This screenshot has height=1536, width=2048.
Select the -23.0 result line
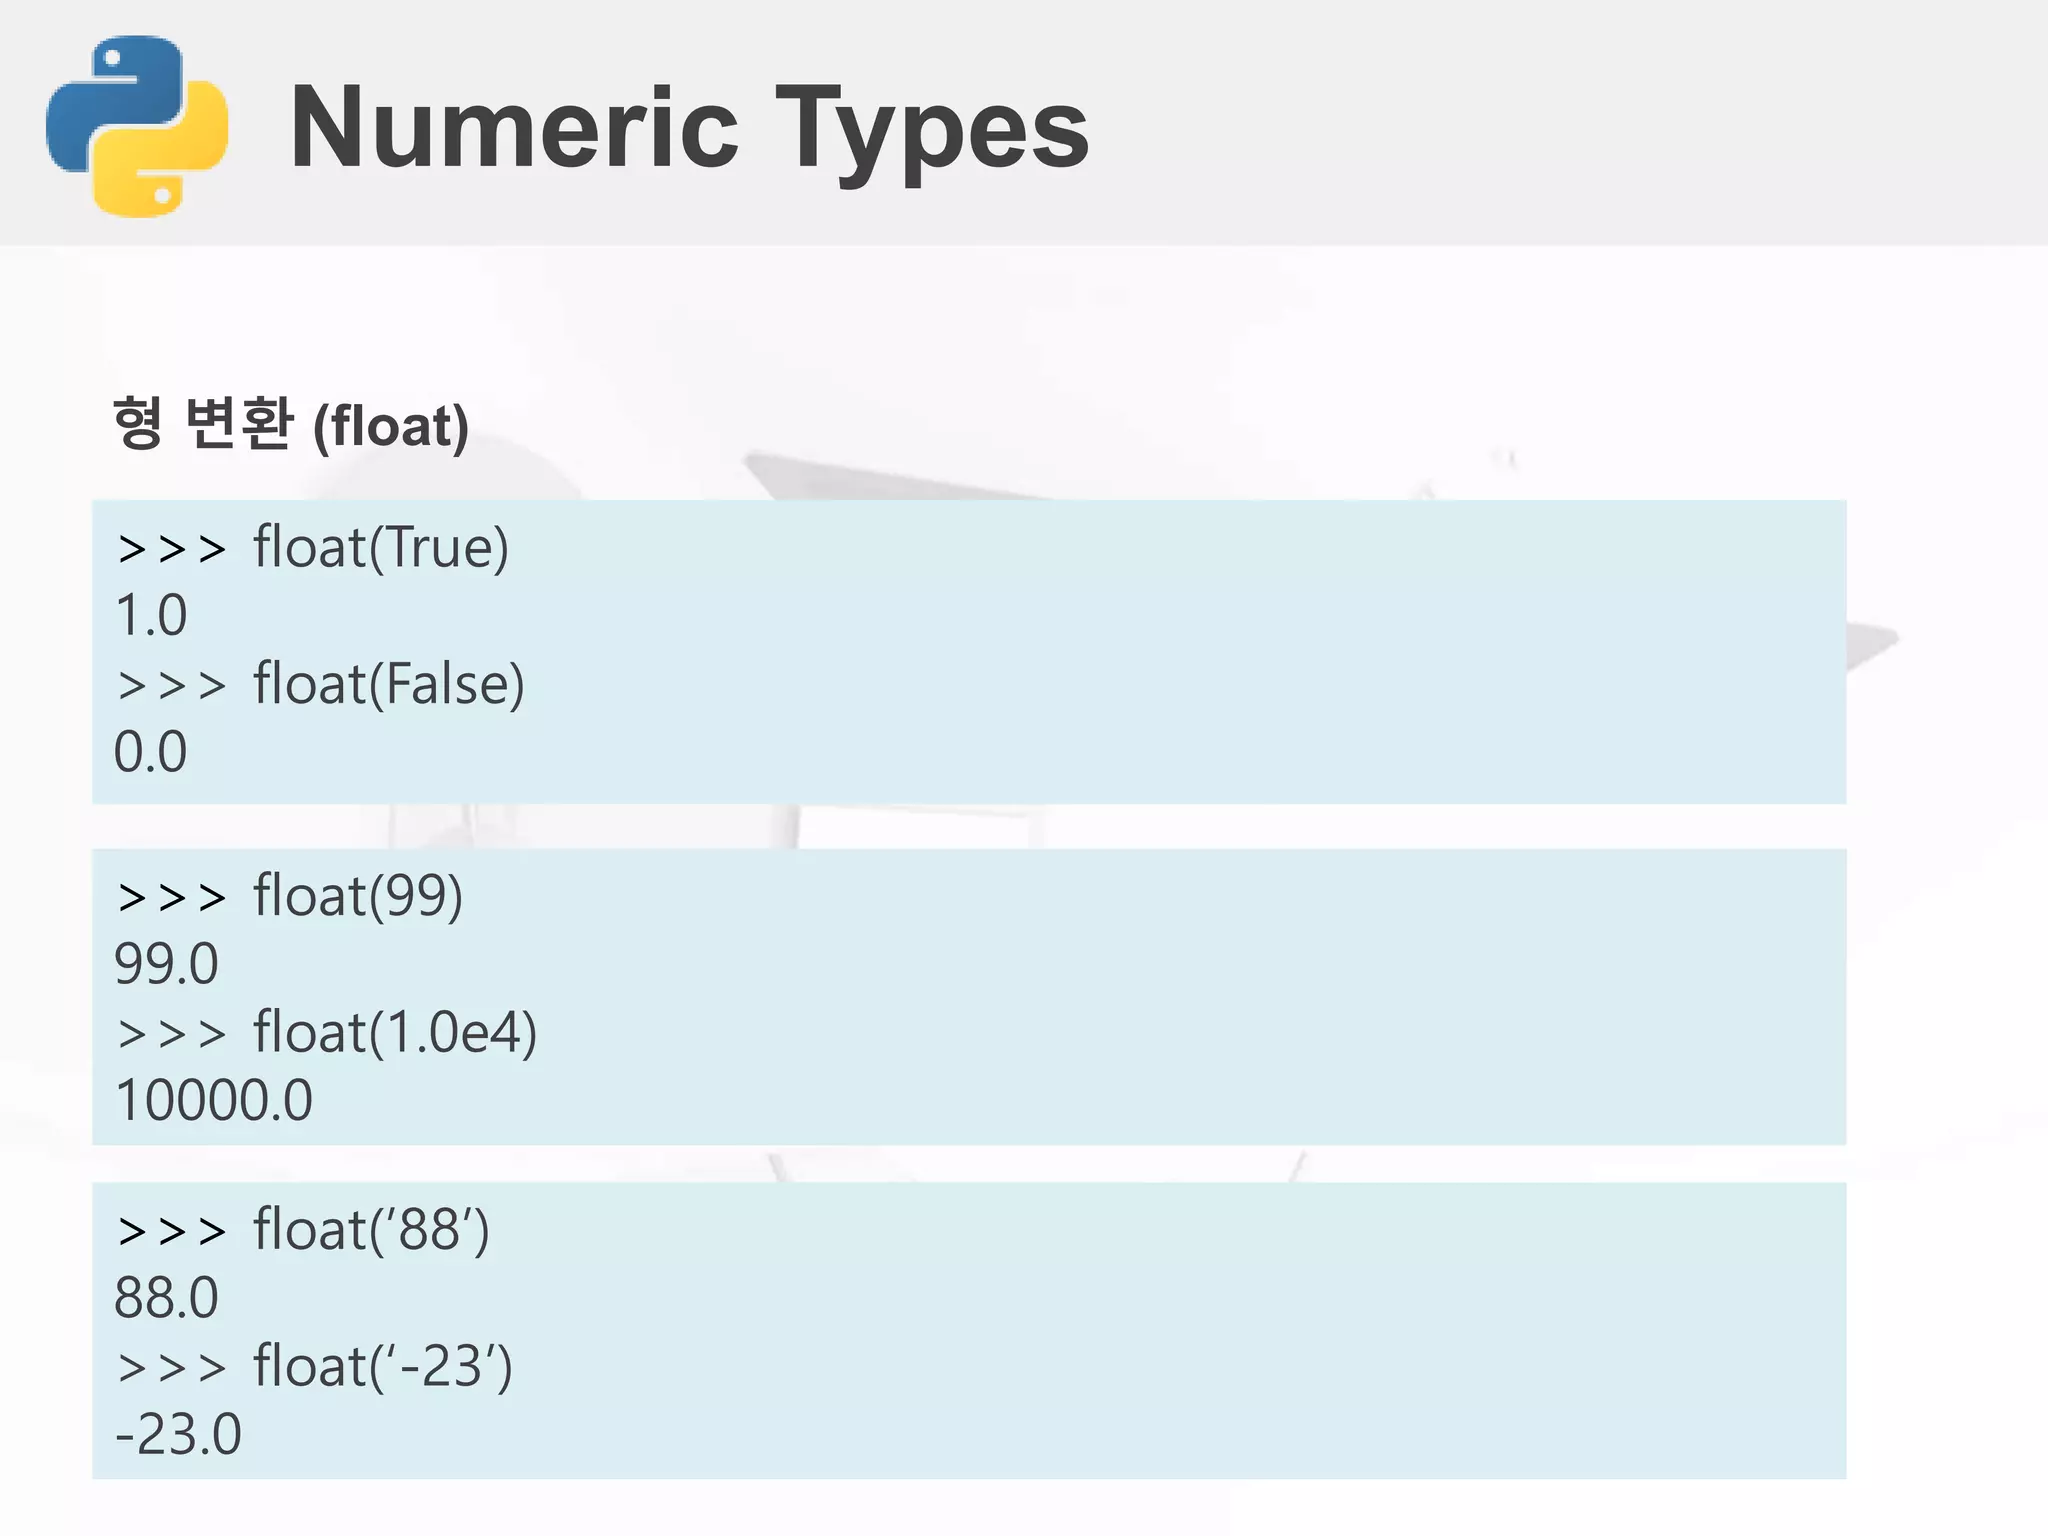click(178, 1434)
